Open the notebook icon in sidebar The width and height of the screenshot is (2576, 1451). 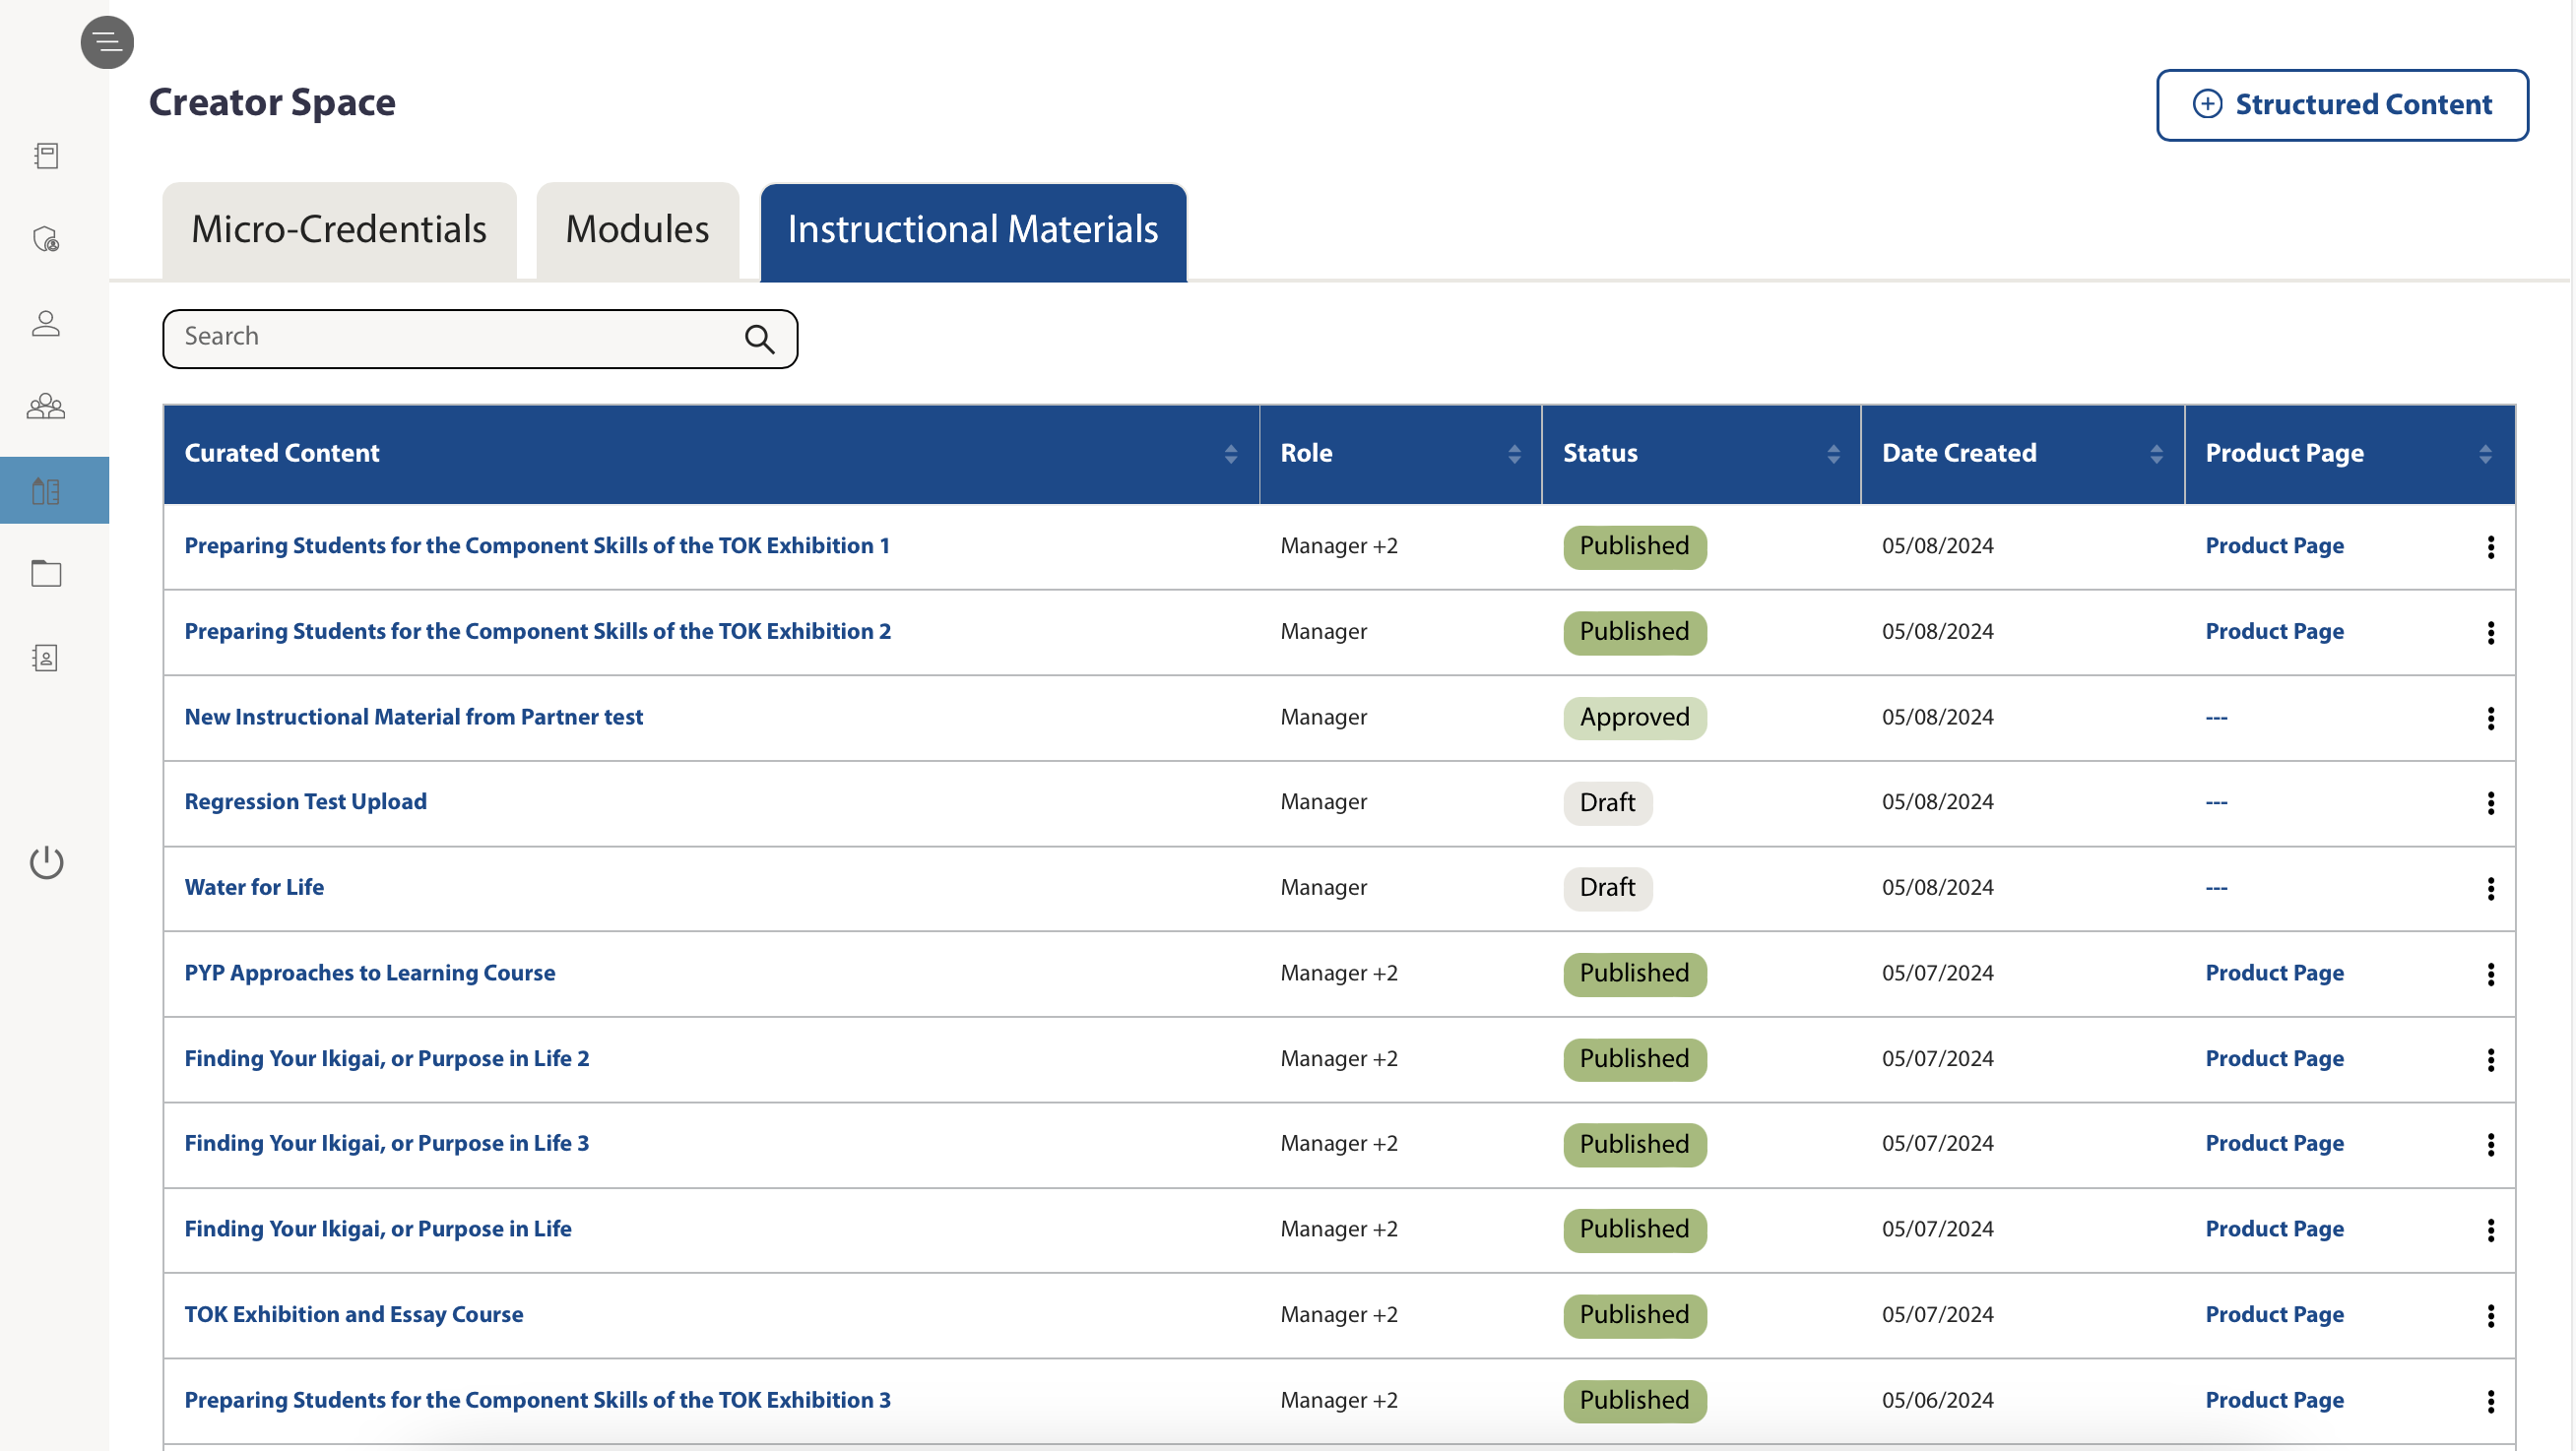[46, 156]
